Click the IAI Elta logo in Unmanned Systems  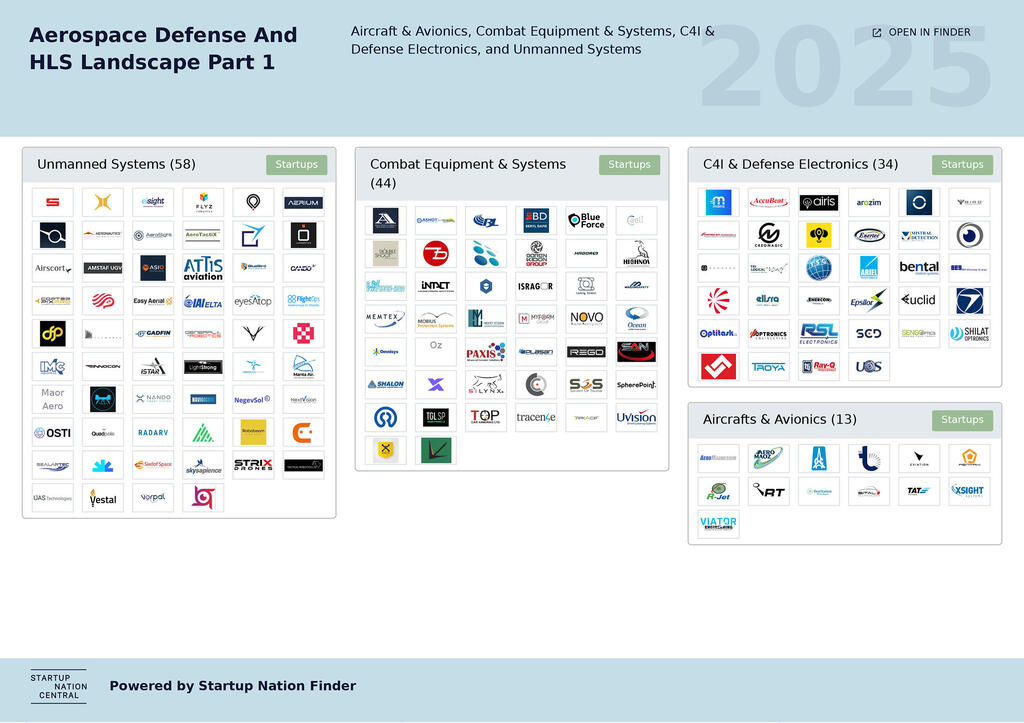point(203,301)
